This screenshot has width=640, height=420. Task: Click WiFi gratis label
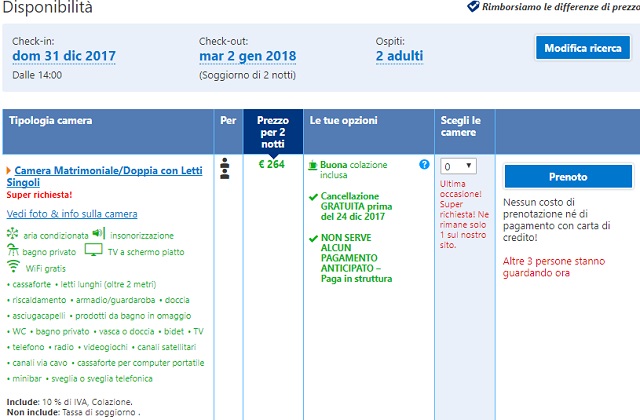point(45,269)
